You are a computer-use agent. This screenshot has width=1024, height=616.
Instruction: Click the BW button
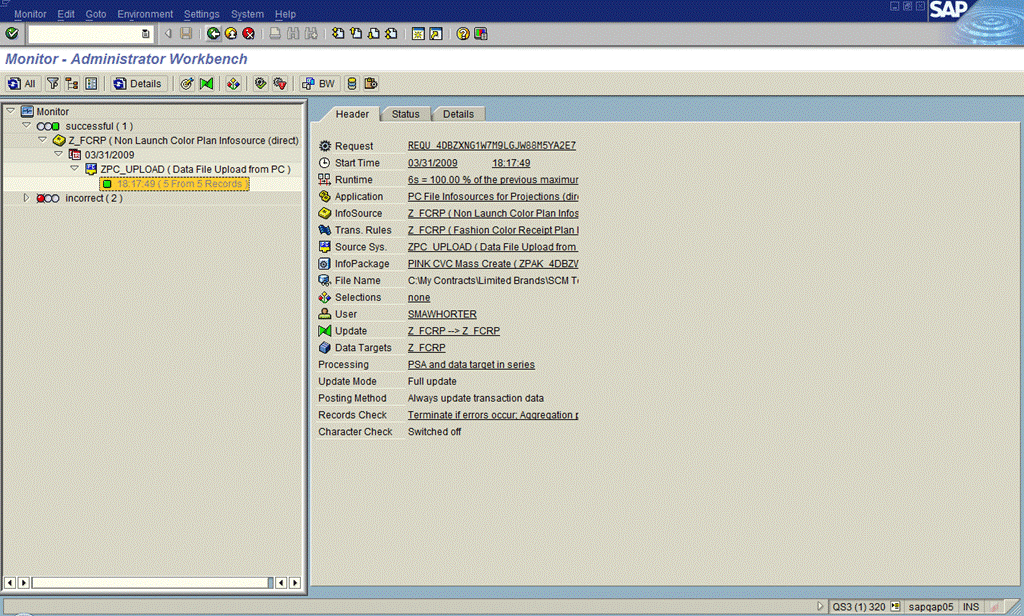(319, 84)
